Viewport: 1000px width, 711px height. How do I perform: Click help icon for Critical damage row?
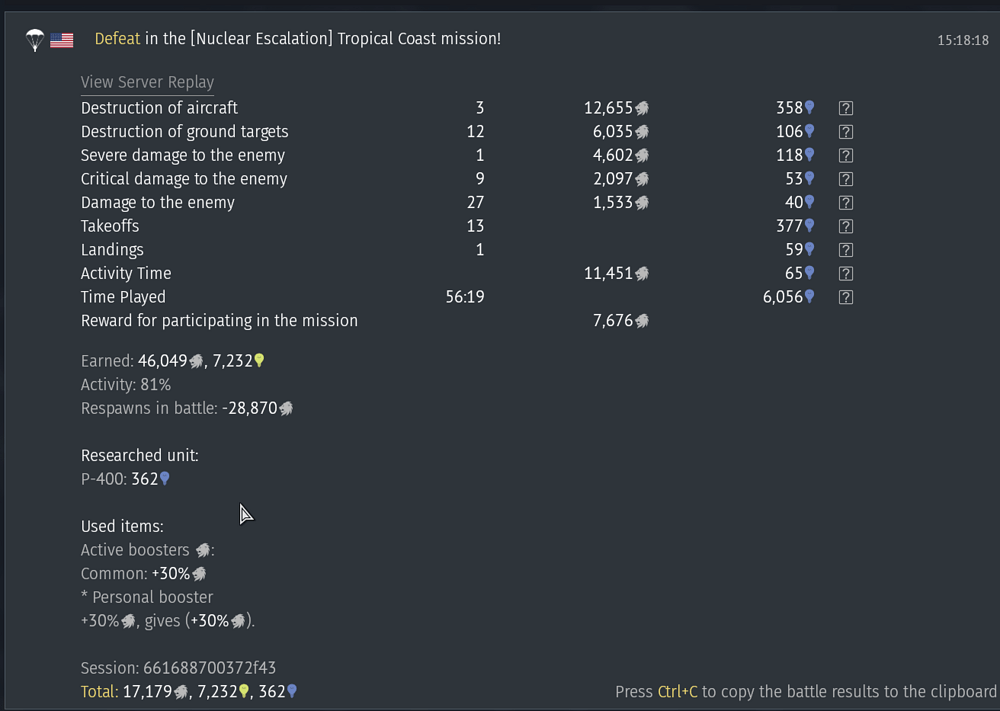[846, 179]
